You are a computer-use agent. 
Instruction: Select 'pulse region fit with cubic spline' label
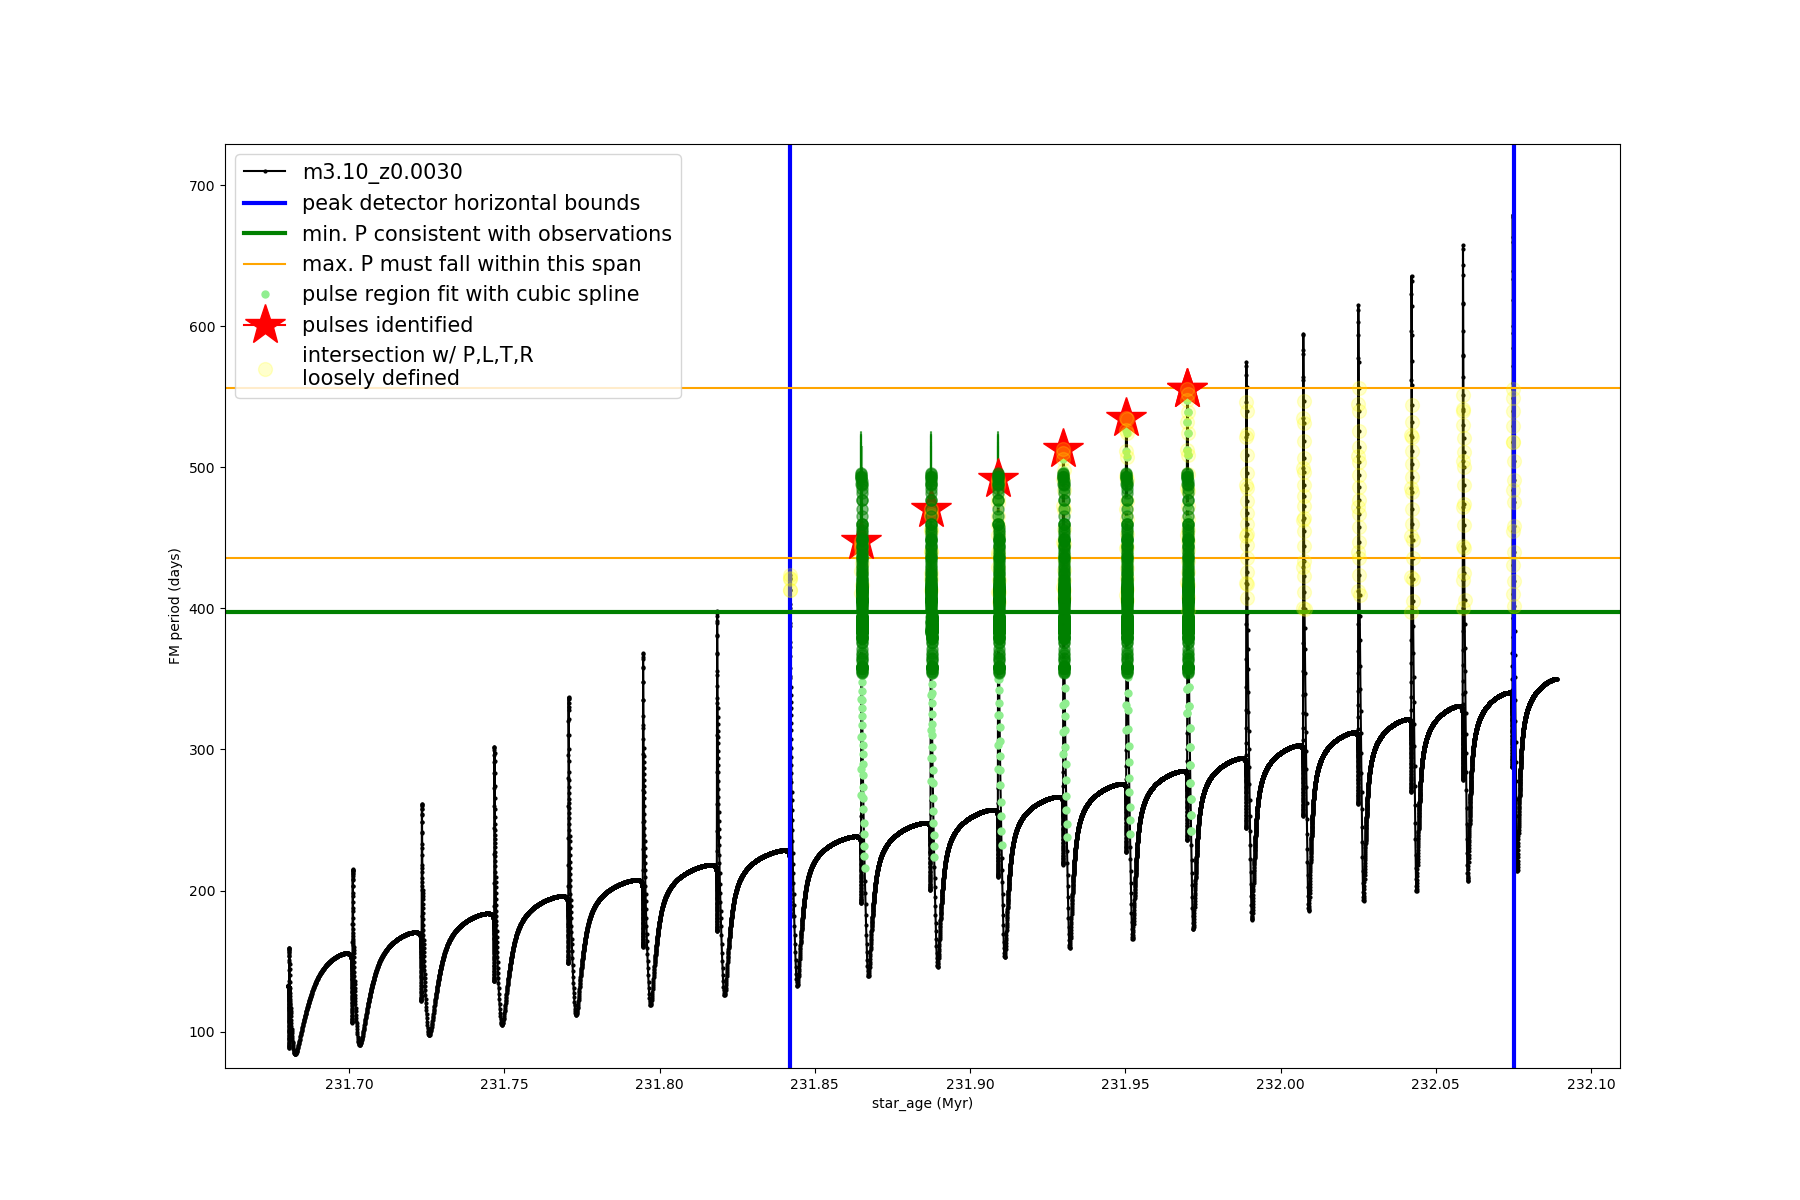470,294
